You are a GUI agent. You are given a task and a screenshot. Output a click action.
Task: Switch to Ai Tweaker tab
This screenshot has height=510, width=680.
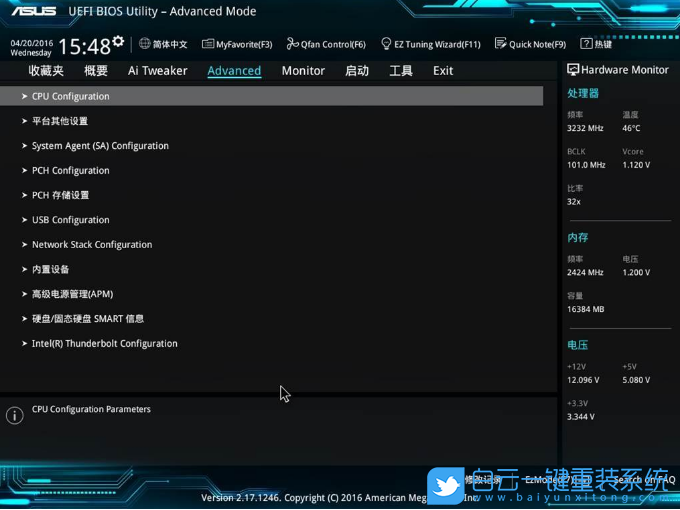coord(157,71)
